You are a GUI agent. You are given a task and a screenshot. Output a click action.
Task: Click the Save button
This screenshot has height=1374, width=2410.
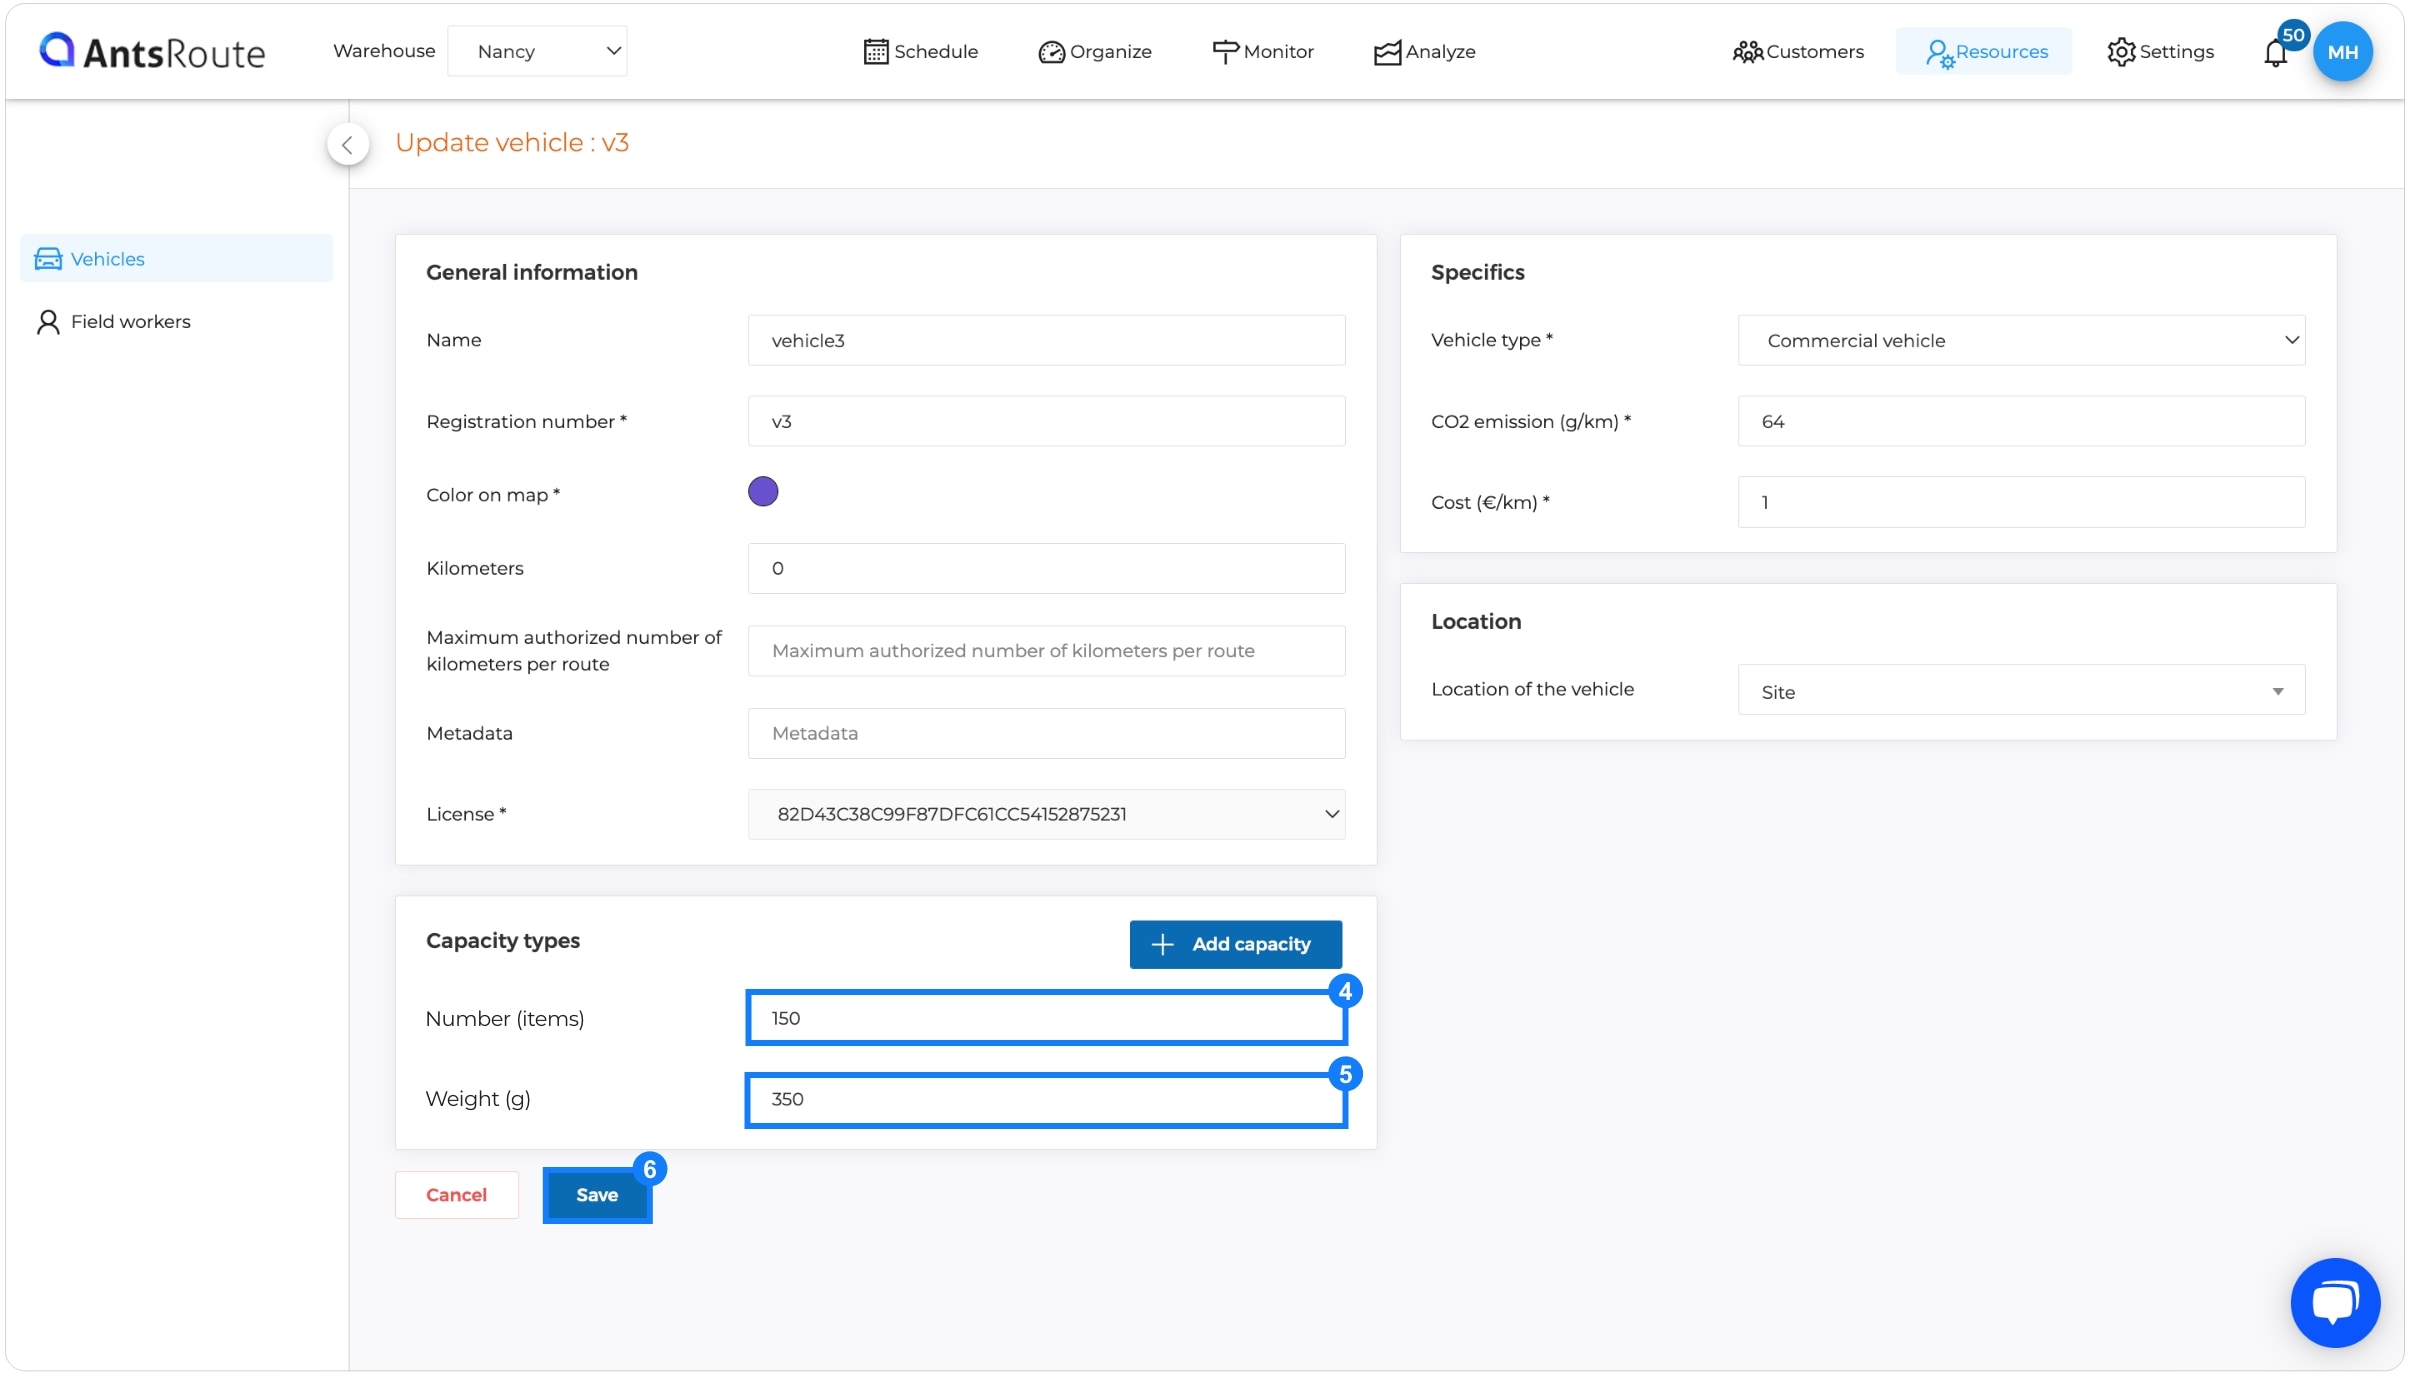pyautogui.click(x=597, y=1195)
